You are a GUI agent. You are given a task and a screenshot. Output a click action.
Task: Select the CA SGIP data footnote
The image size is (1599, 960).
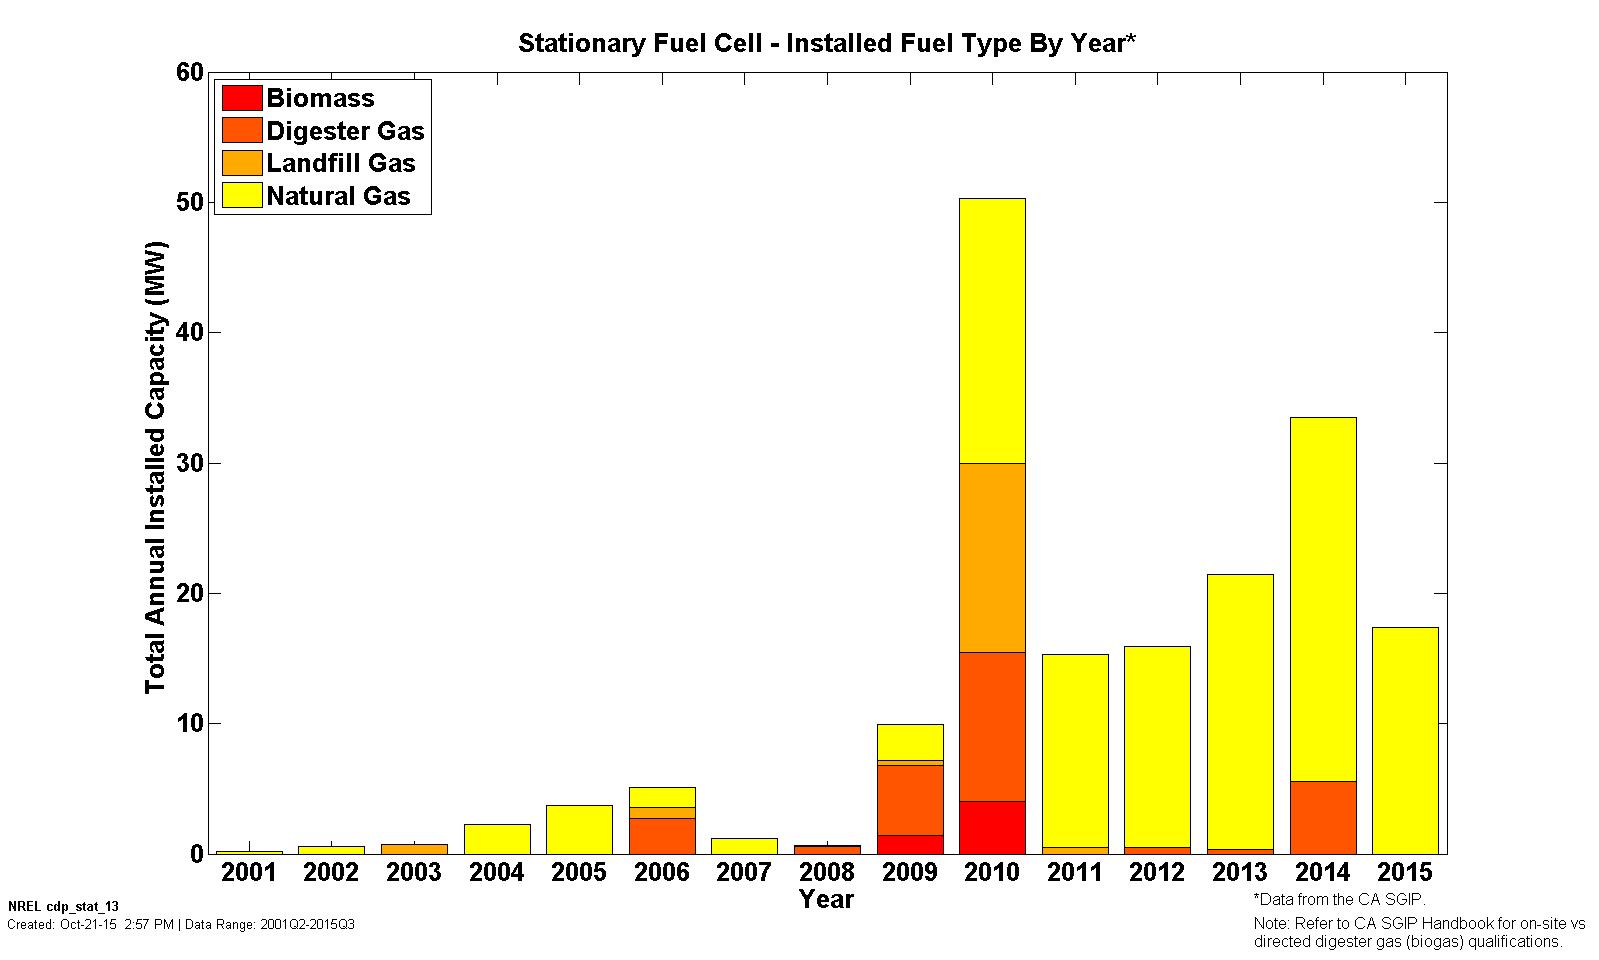coord(1339,900)
